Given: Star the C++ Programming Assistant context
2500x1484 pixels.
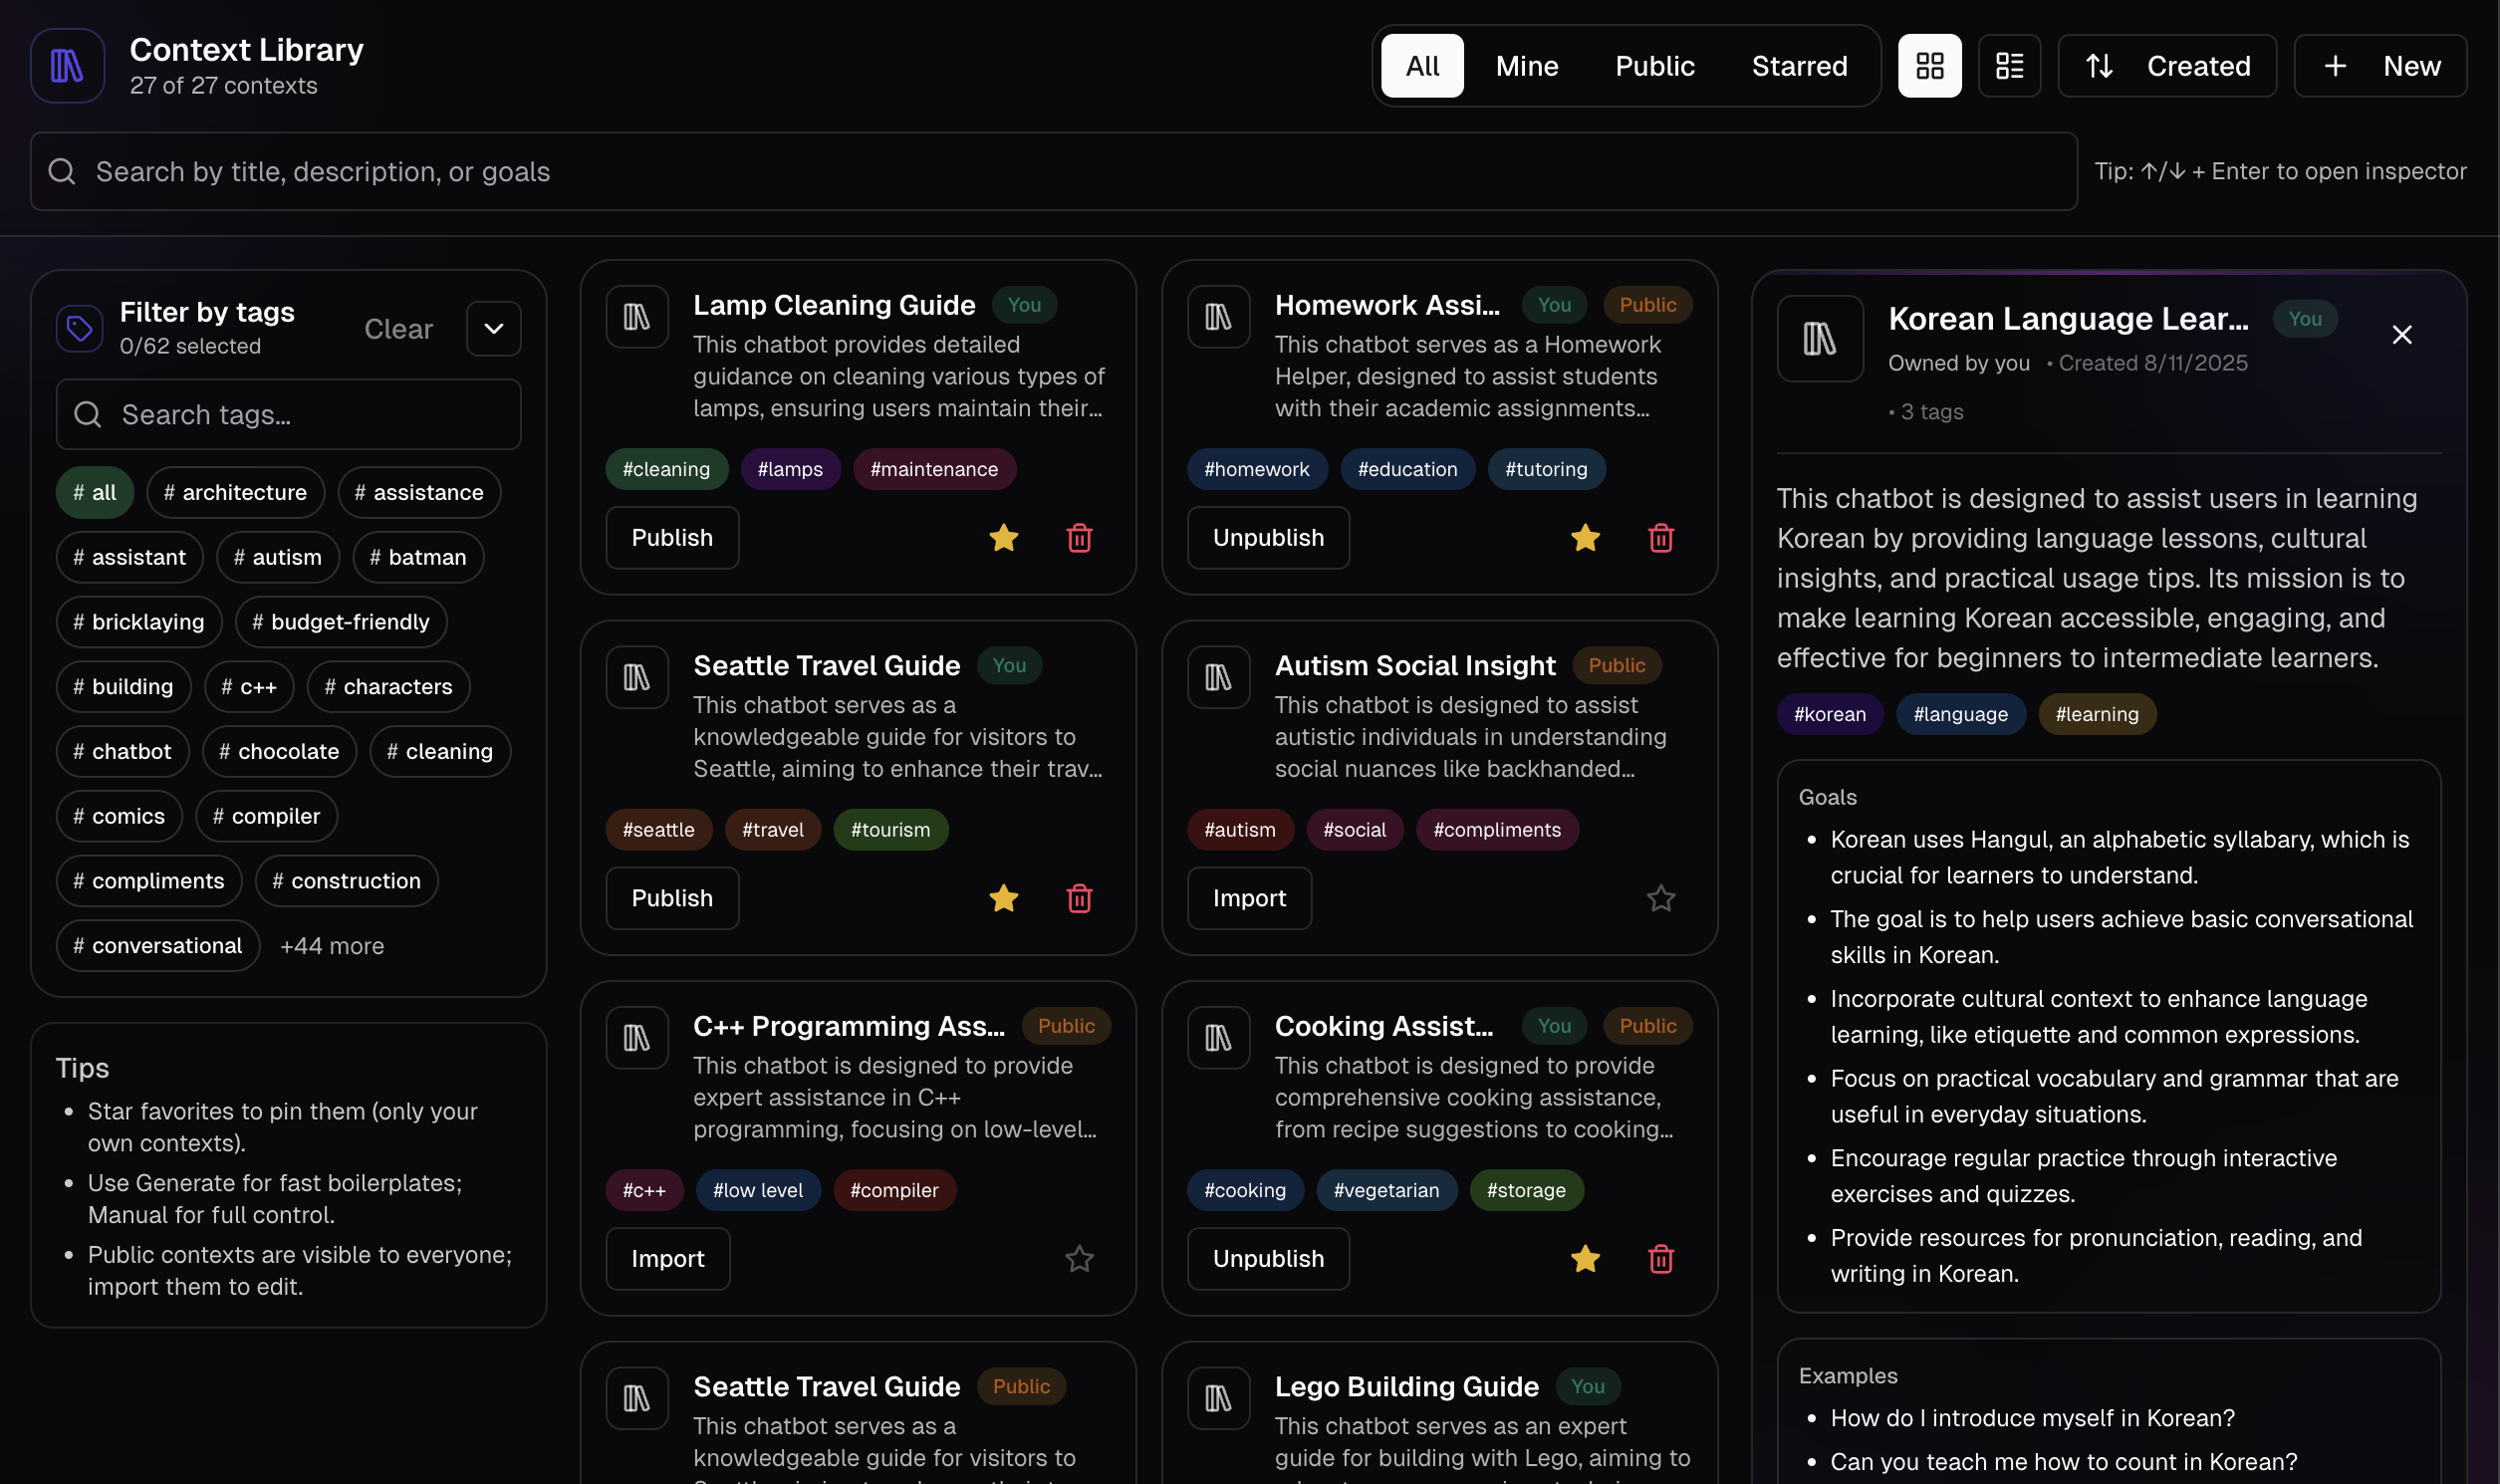Looking at the screenshot, I should pyautogui.click(x=1079, y=1259).
